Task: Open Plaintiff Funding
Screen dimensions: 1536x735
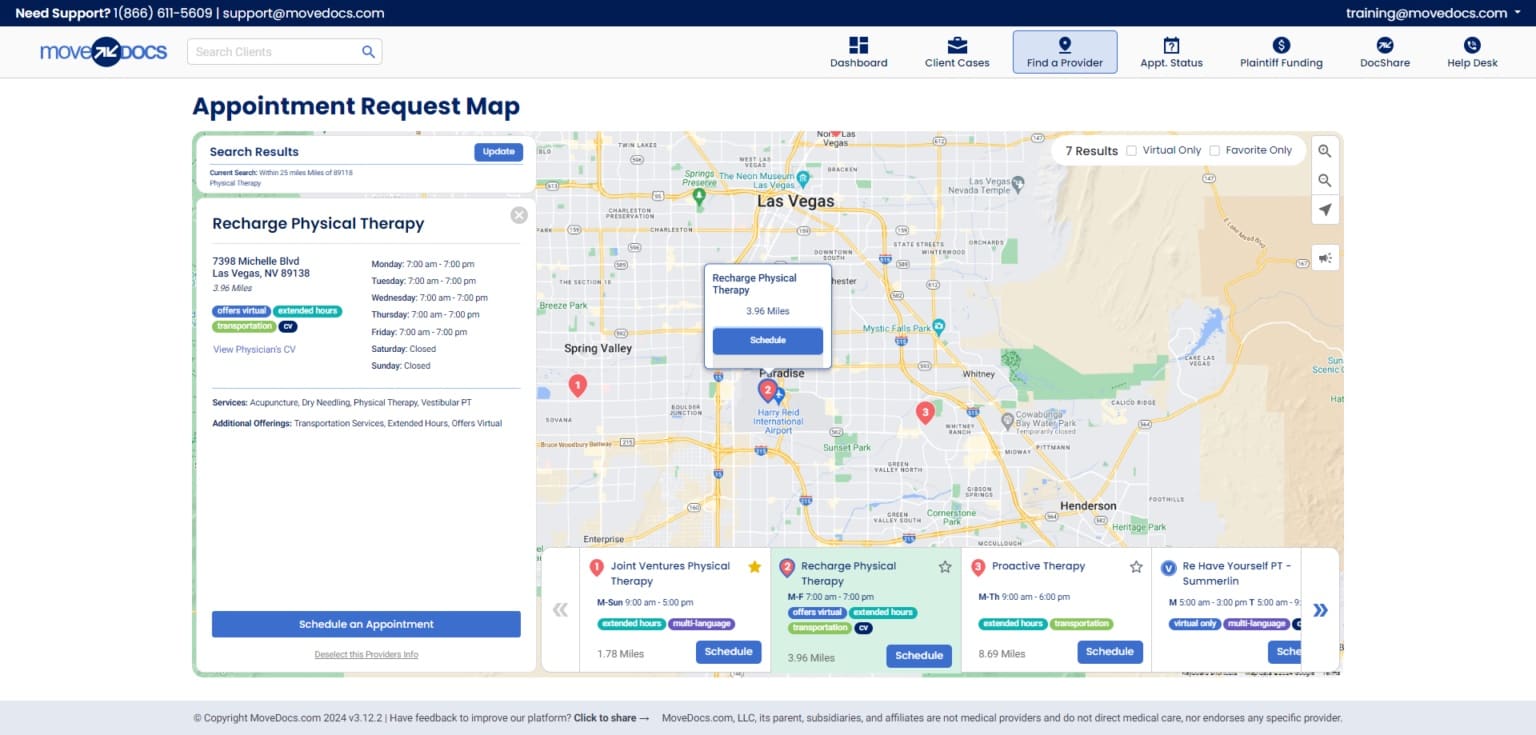Action: point(1280,51)
